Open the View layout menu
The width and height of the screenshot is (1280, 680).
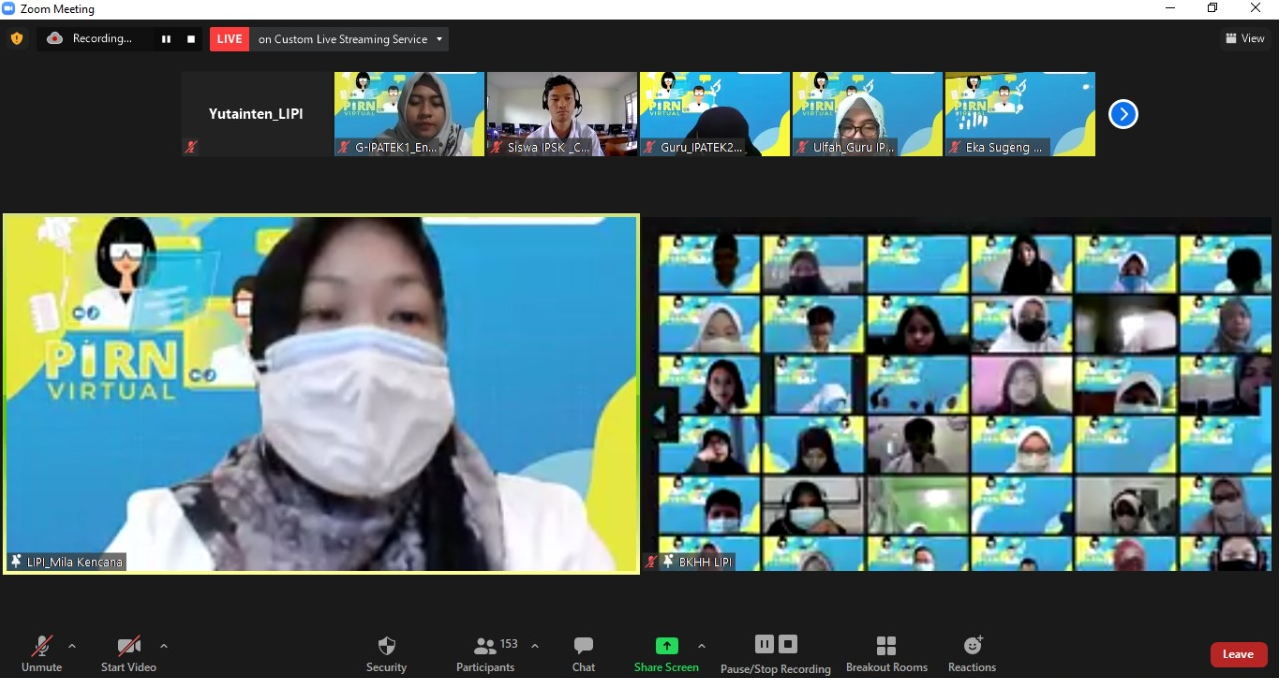pos(1245,39)
